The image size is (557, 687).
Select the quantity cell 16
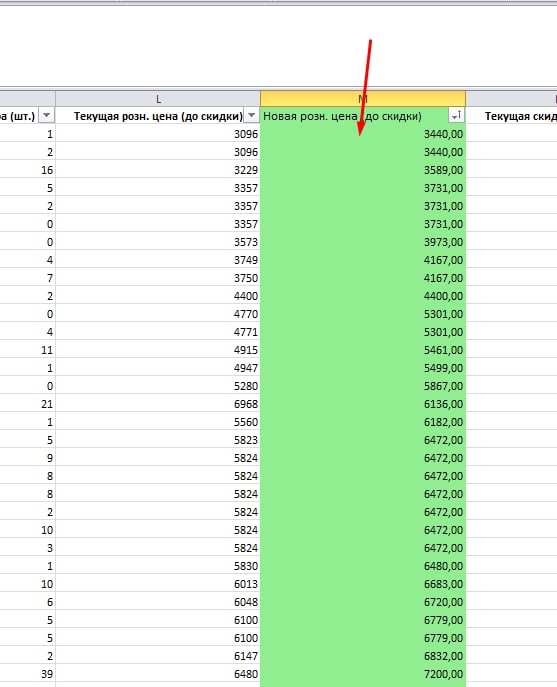point(27,170)
